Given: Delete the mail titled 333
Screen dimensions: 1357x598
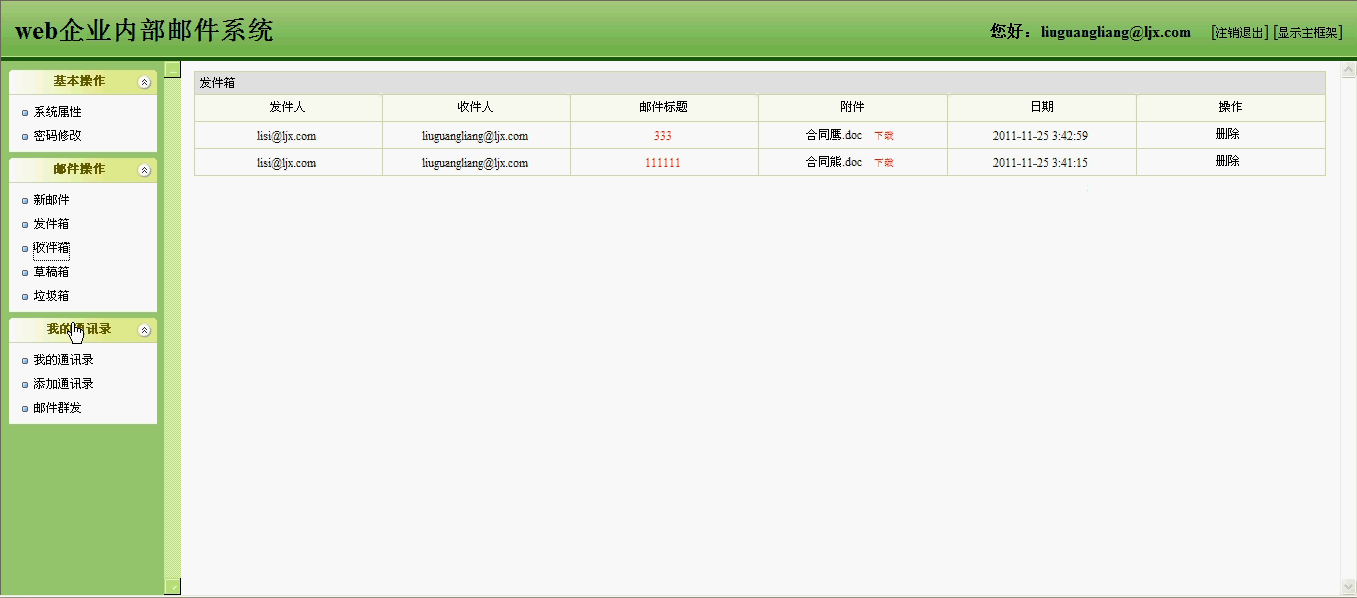Looking at the screenshot, I should [x=1228, y=134].
